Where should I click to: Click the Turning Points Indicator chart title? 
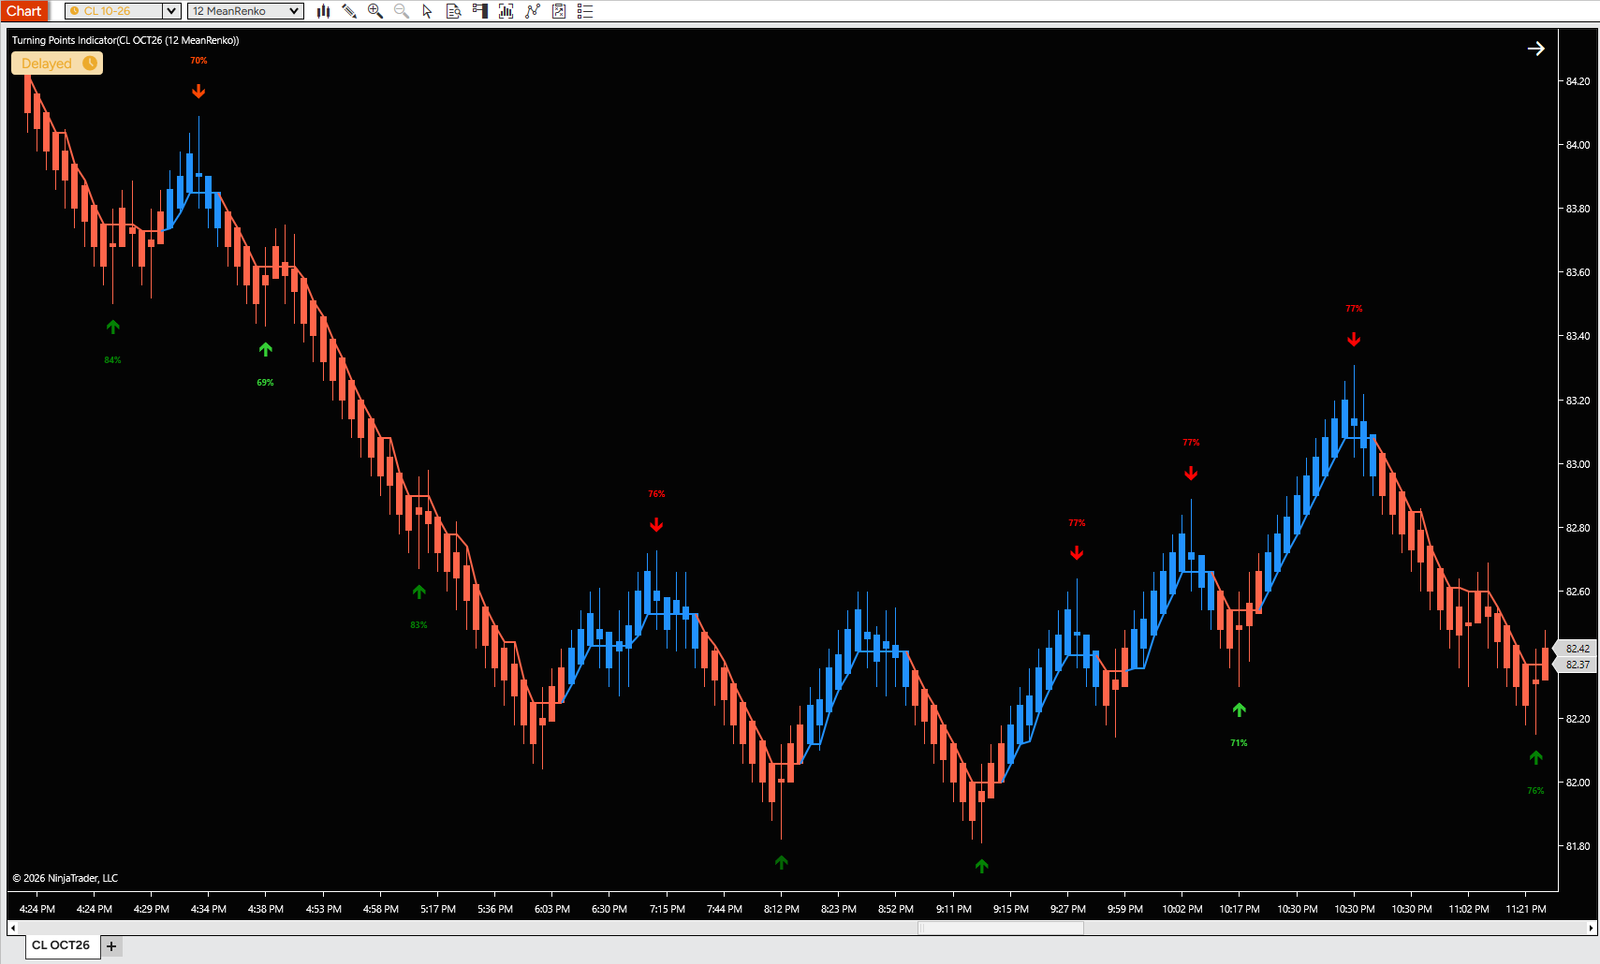click(125, 40)
